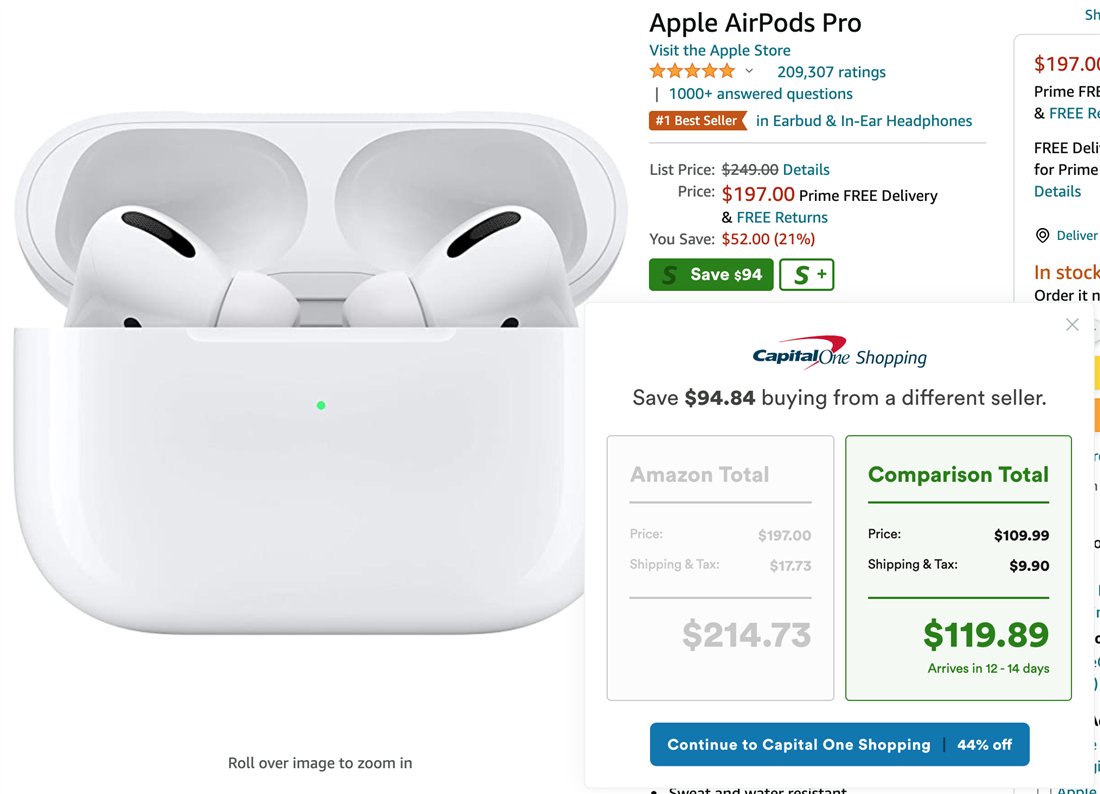Viewport: 1100px width, 794px height.
Task: Click Continue to Capital One Shopping
Action: pos(839,745)
